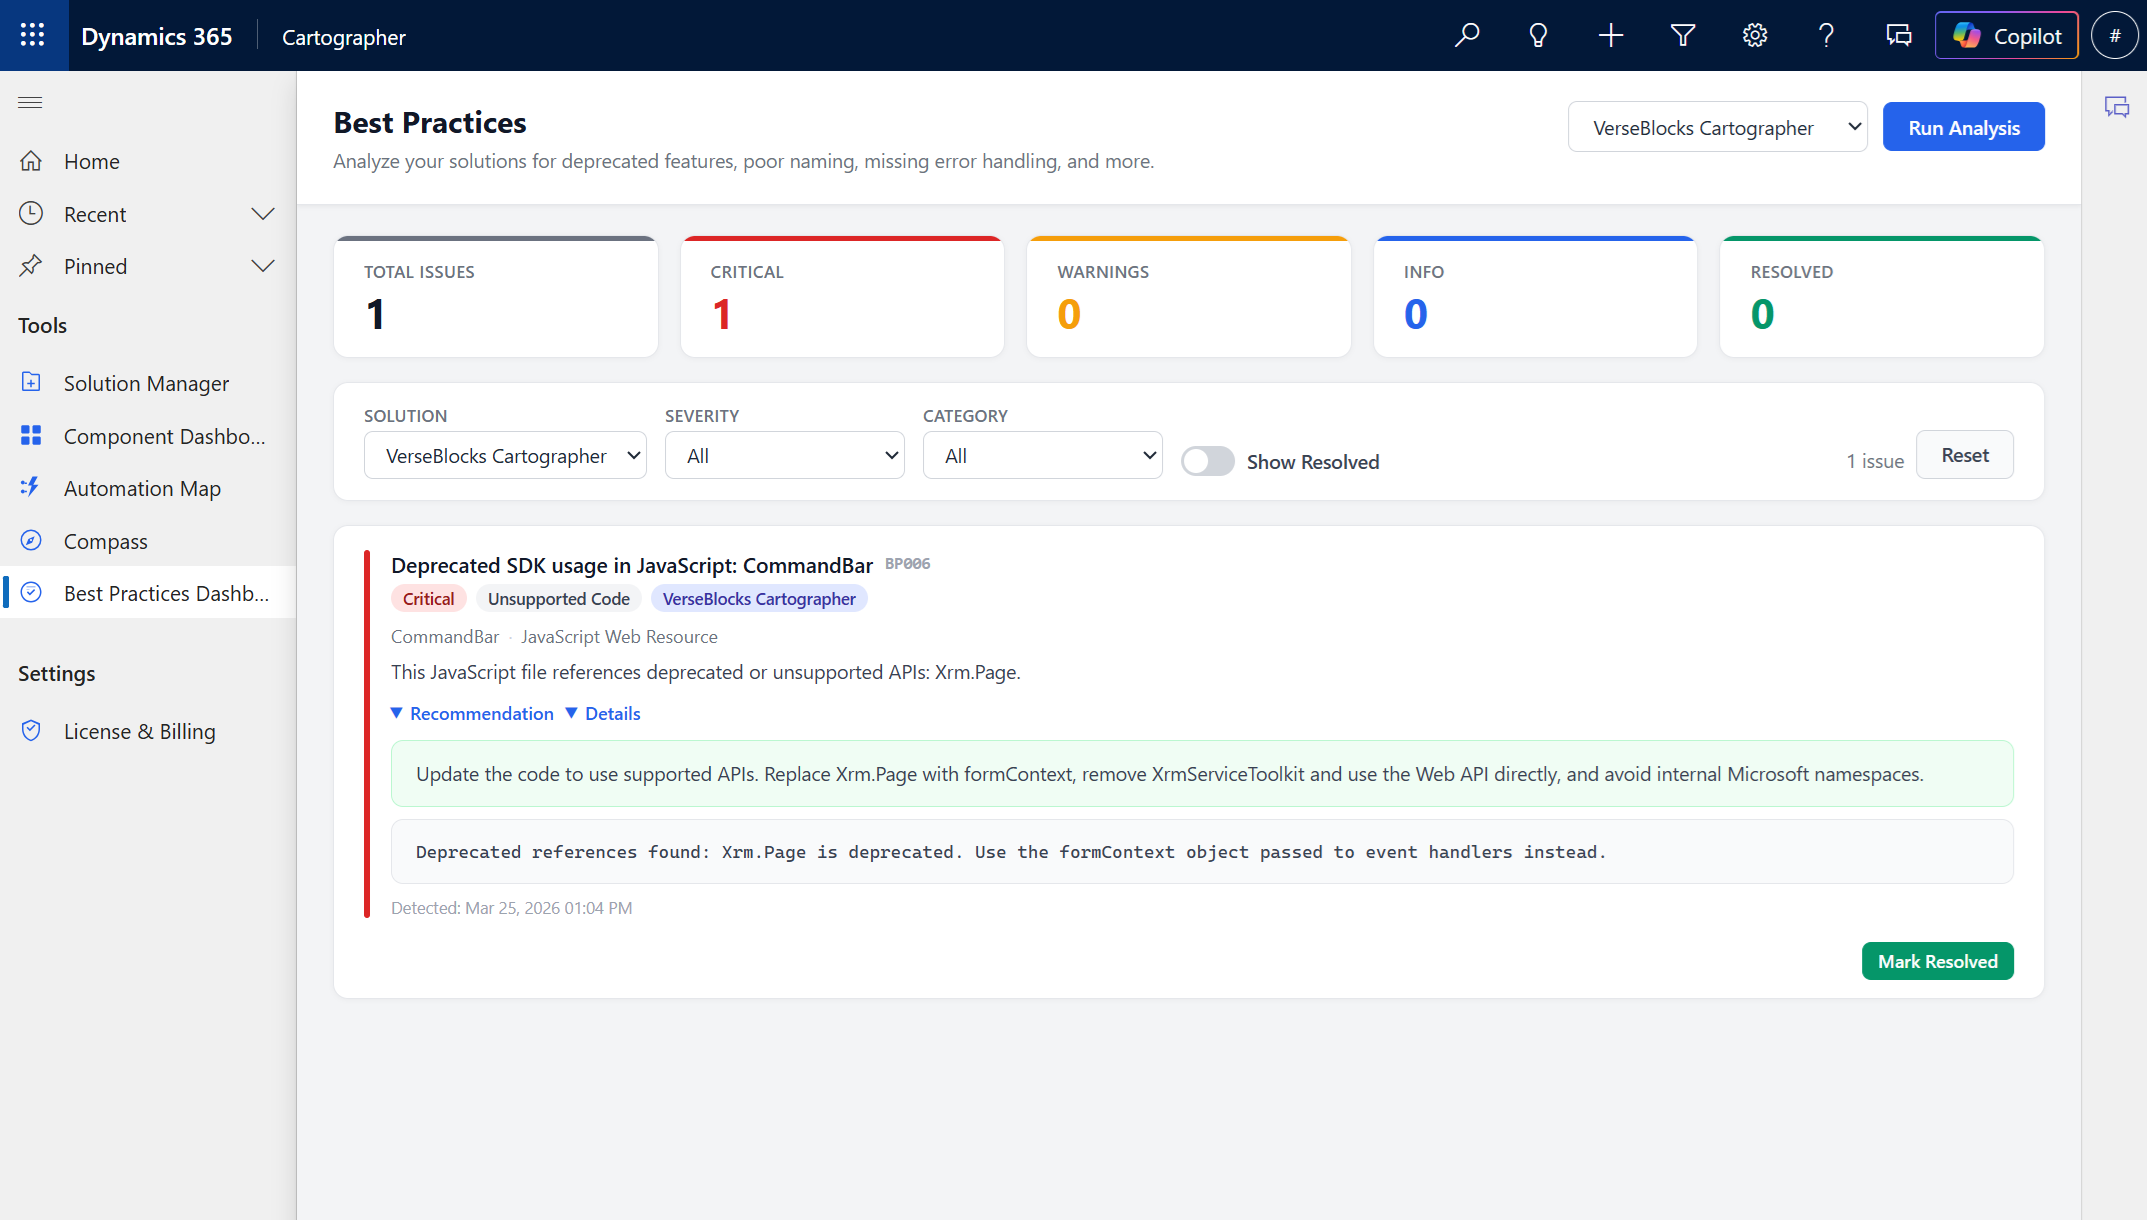2147x1220 pixels.
Task: Open the advanced filter funnel icon
Action: coord(1683,36)
